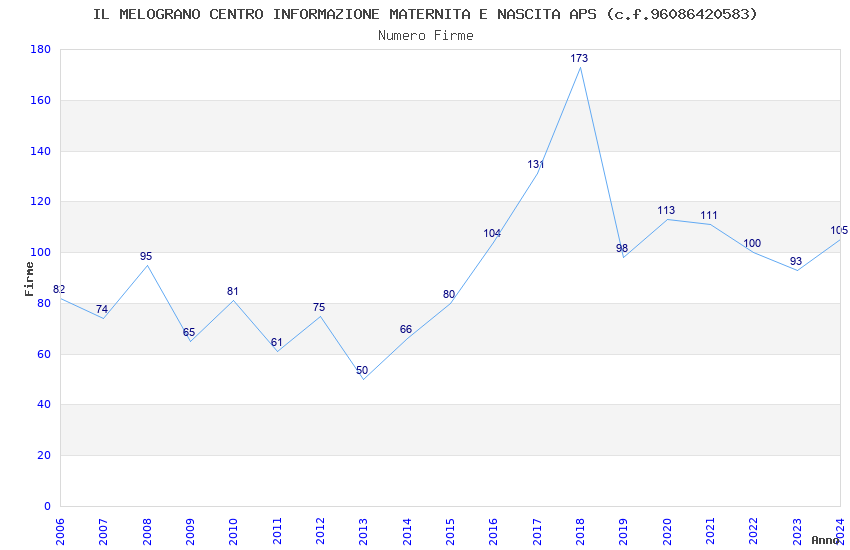This screenshot has width=850, height=550.
Task: Click the 180 value on y-axis
Action: (40, 50)
